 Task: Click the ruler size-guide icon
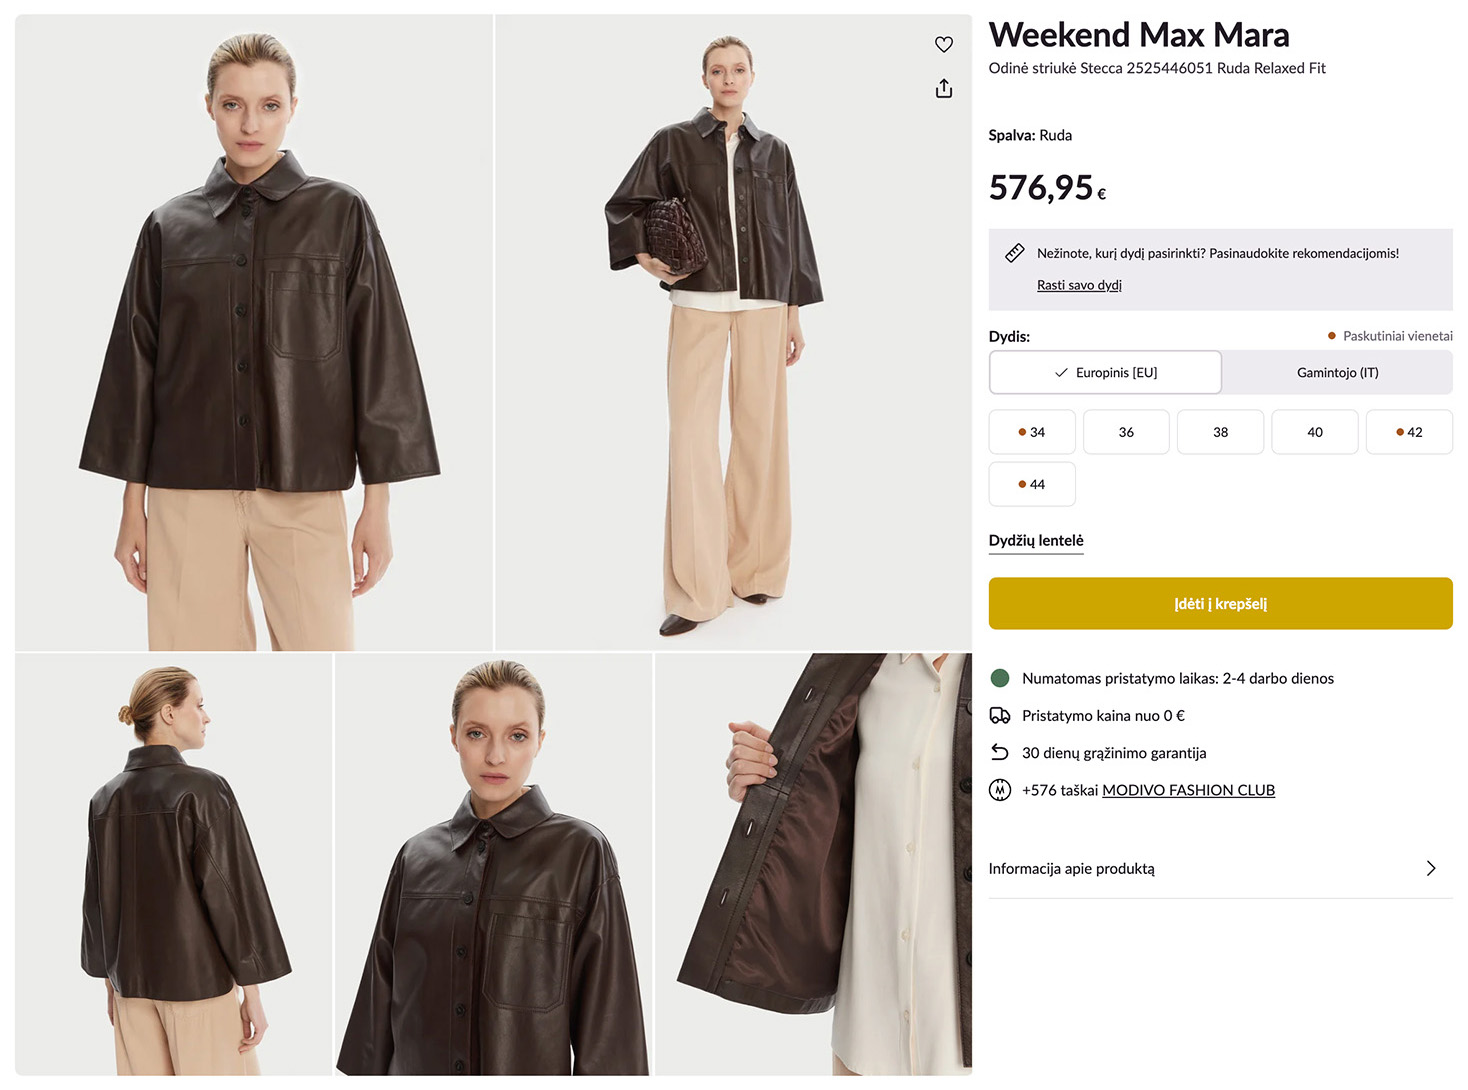coord(1014,253)
